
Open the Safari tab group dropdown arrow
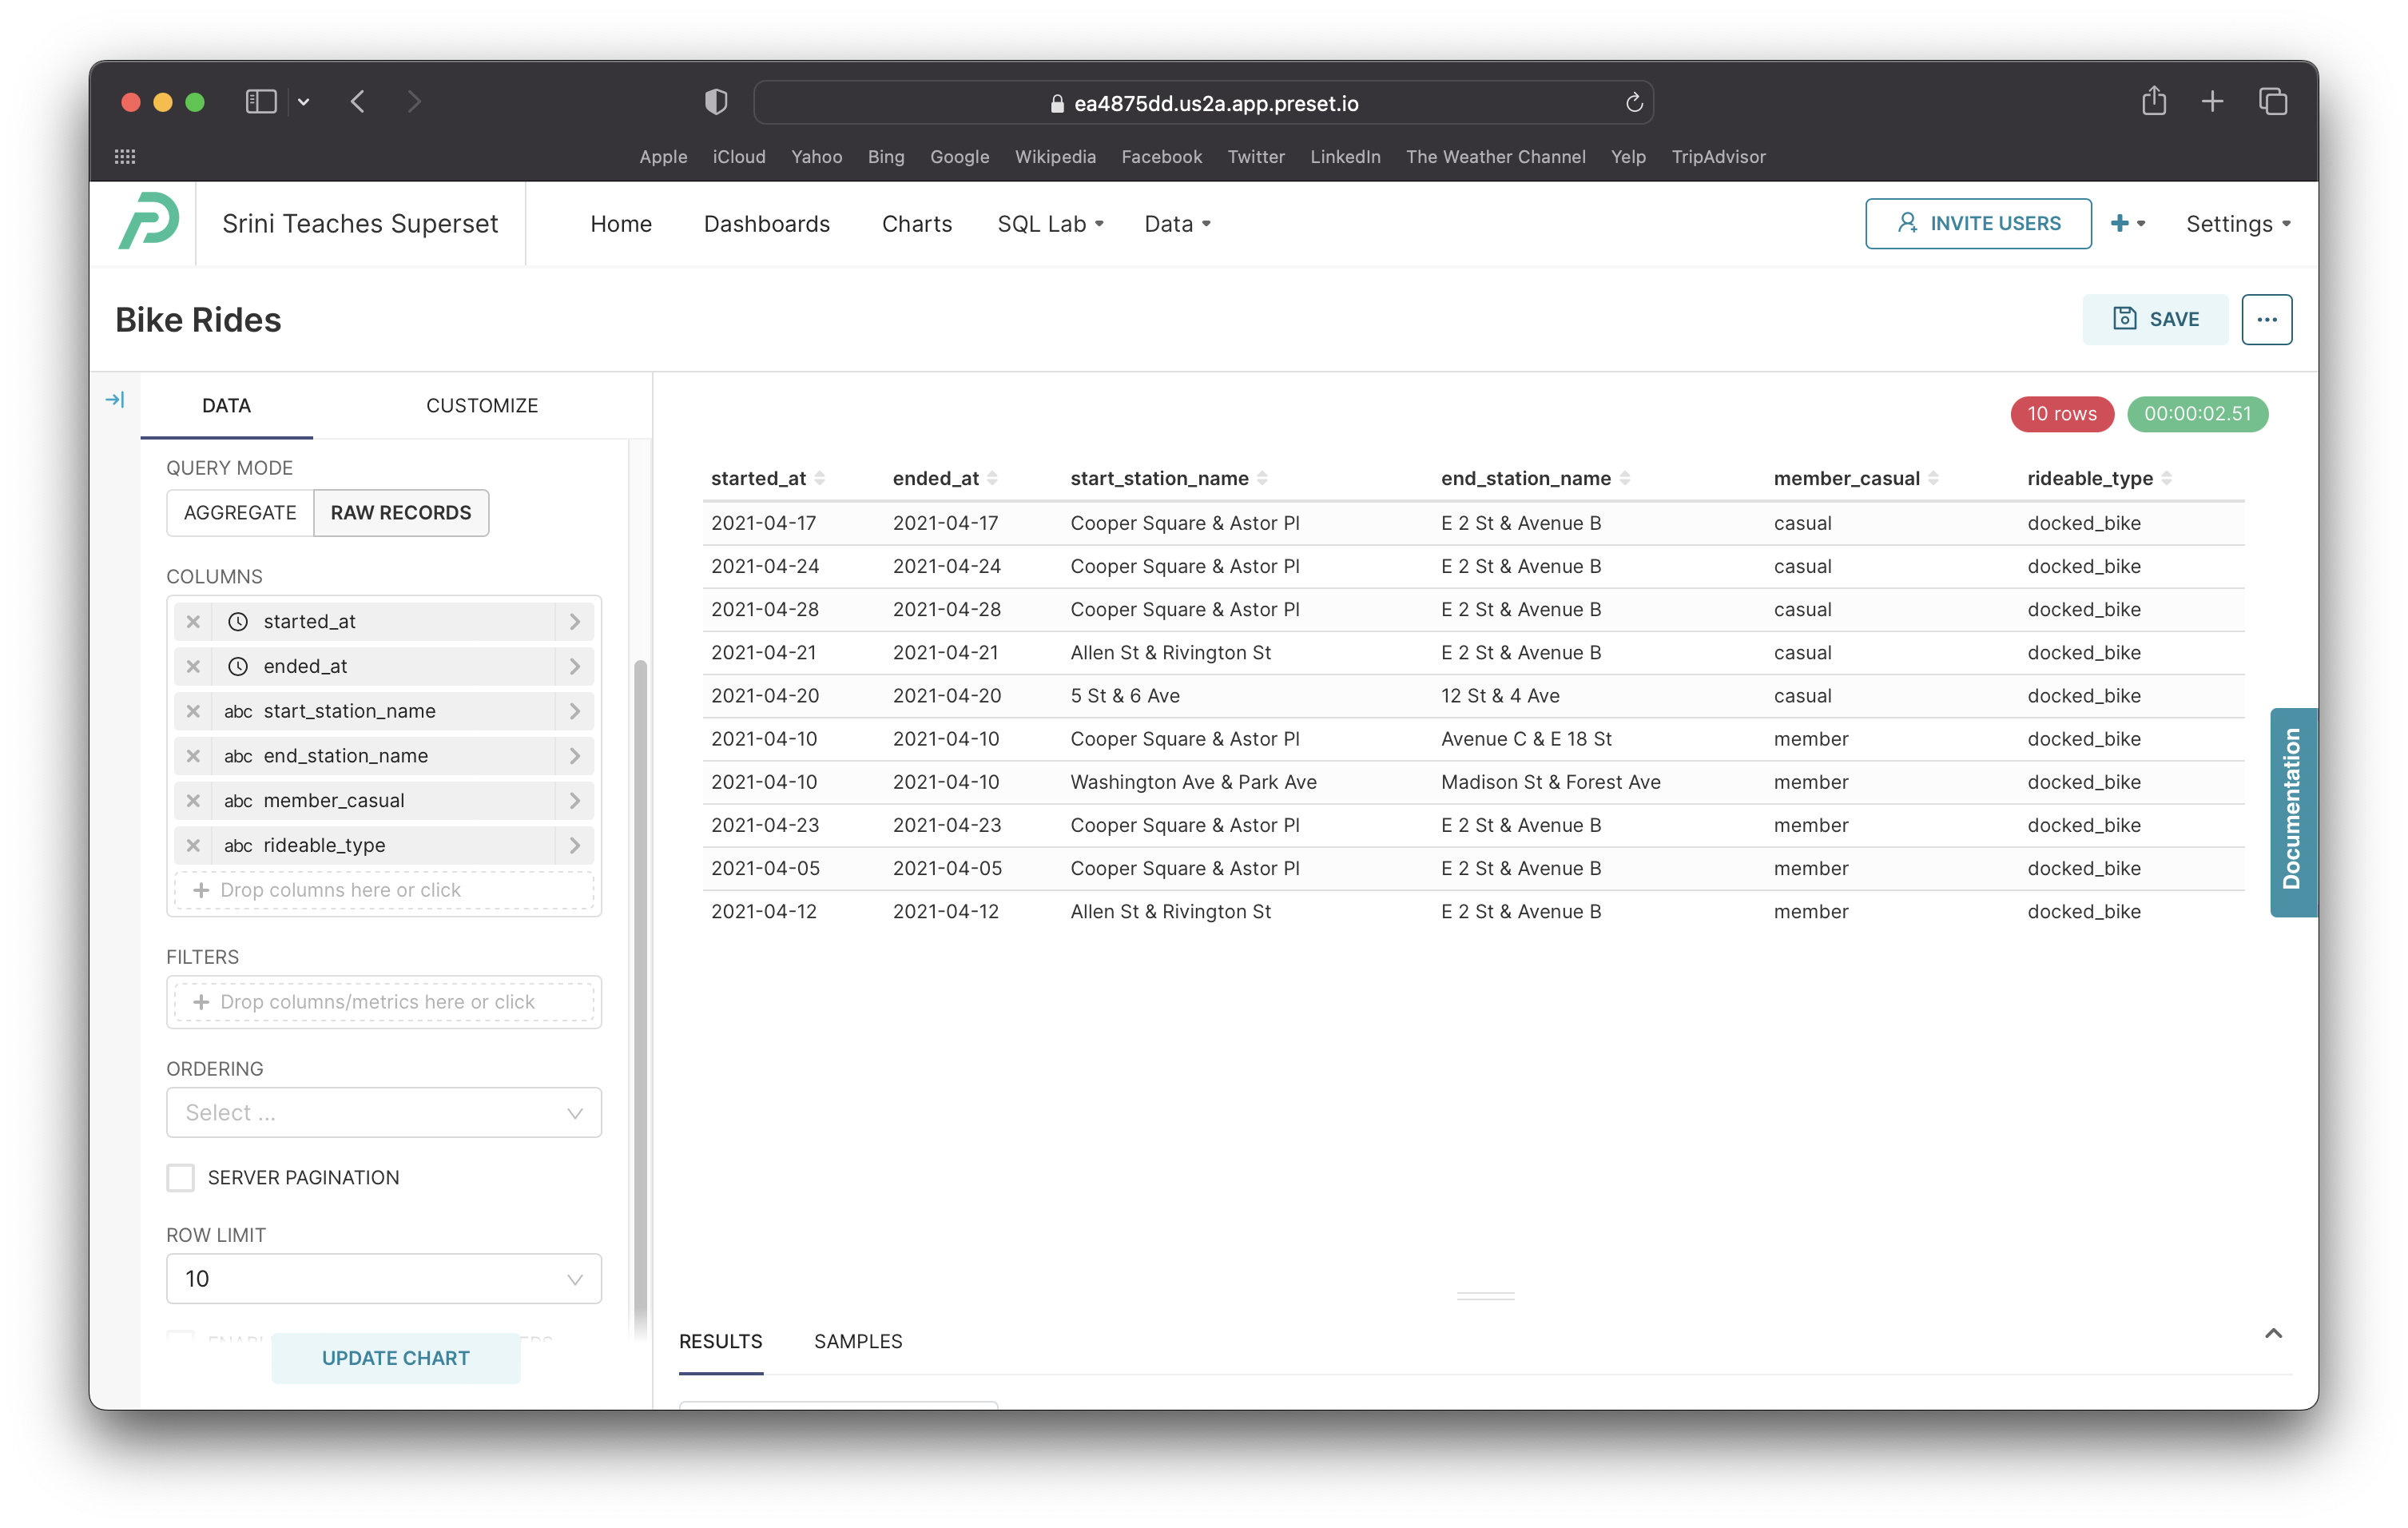[304, 101]
